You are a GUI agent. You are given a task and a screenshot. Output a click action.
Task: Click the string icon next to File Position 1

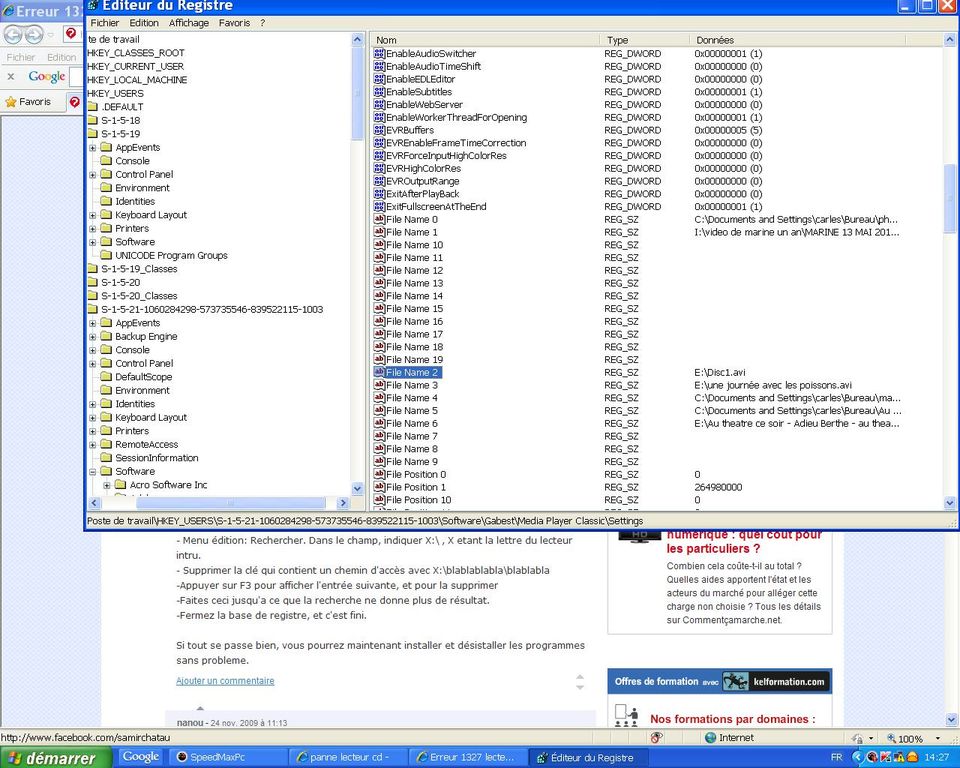(379, 488)
